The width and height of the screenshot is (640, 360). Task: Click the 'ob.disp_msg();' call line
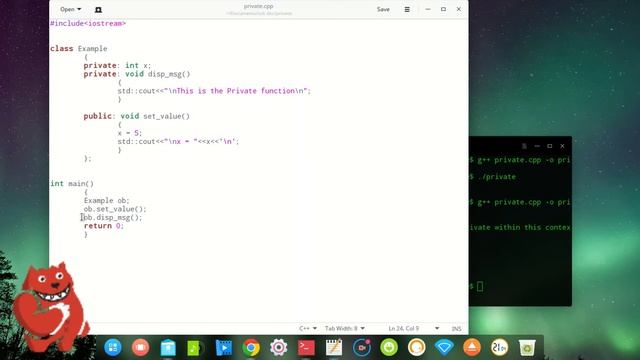[x=113, y=217]
